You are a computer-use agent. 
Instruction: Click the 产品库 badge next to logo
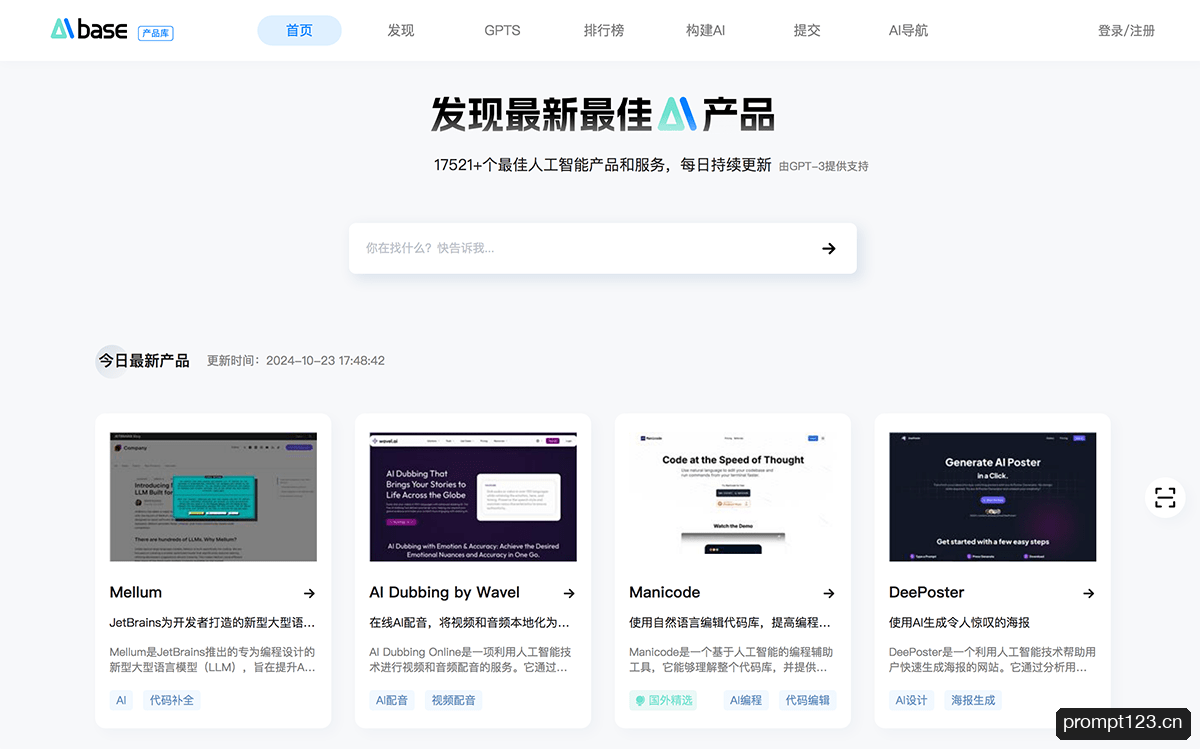click(x=155, y=33)
